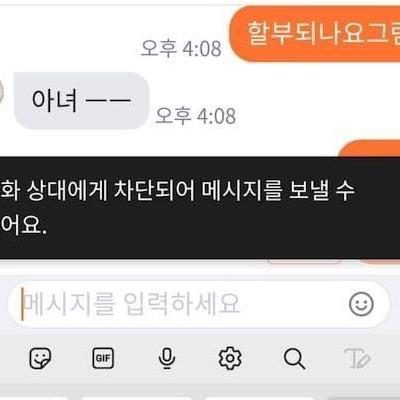Open the text editing T-pencil tool
The width and height of the screenshot is (400, 400).
(x=357, y=358)
